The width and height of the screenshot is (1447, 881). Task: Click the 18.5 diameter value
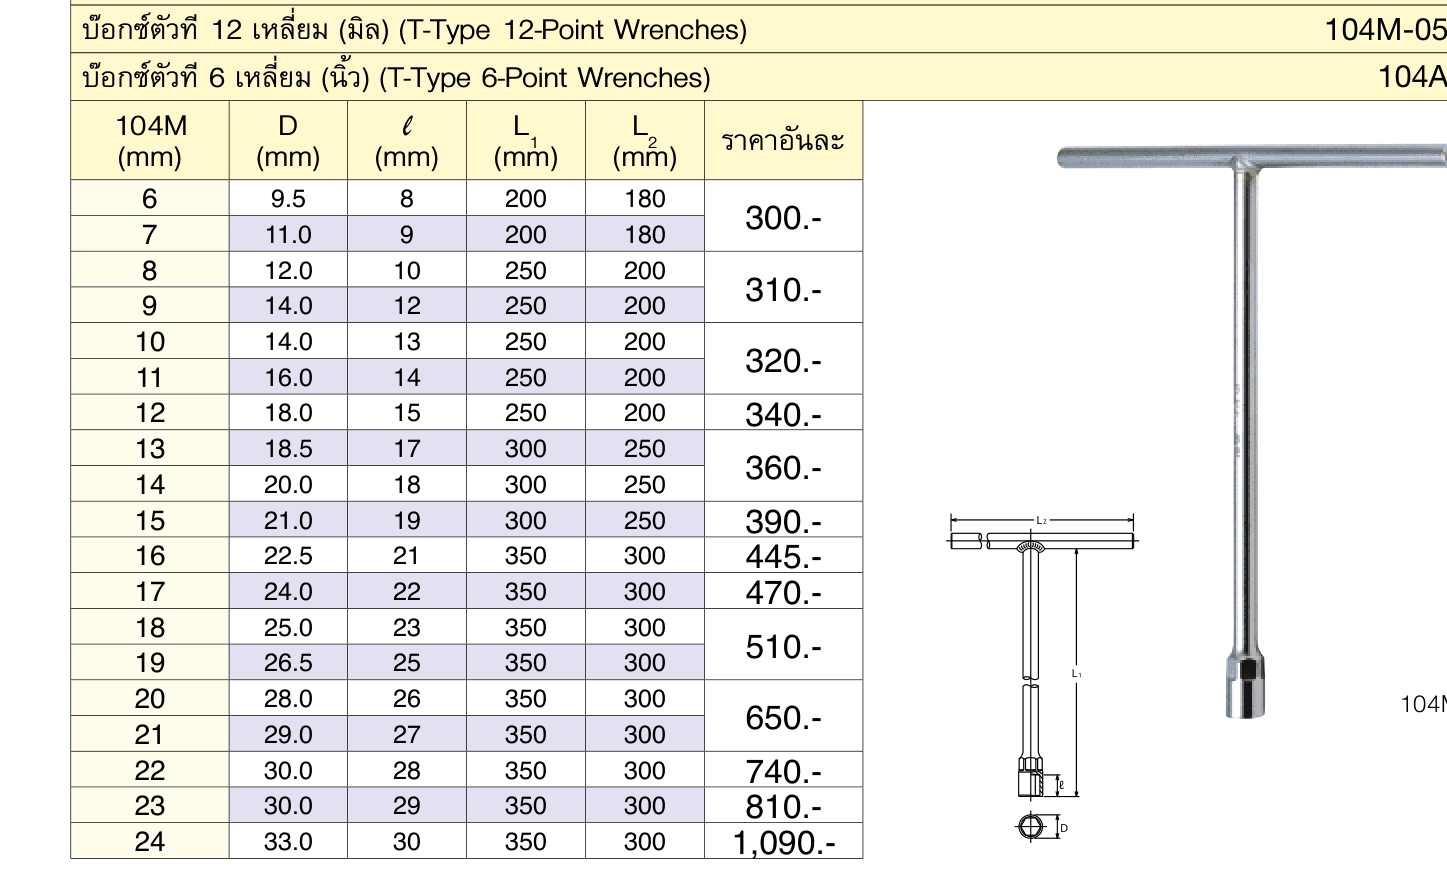[288, 449]
